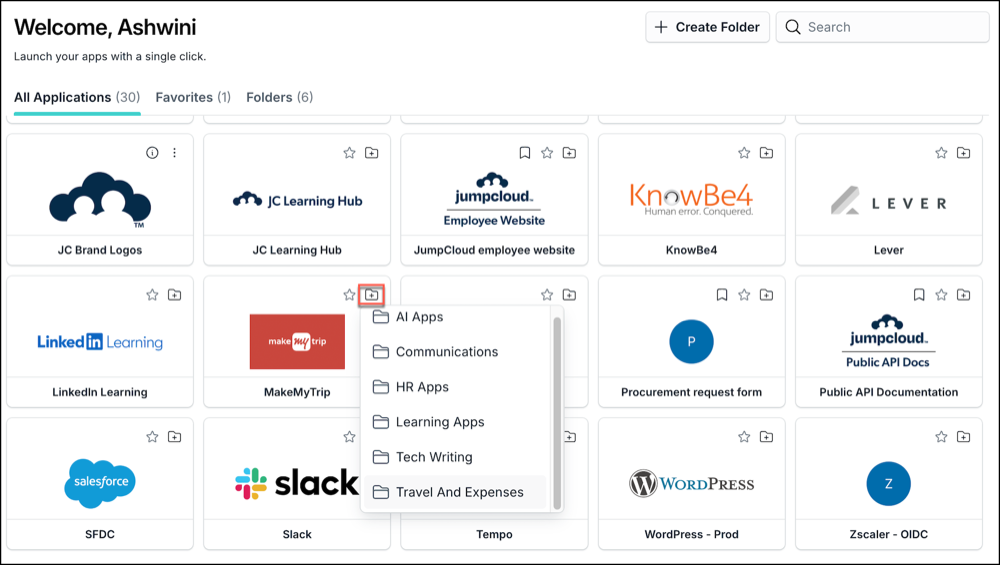Viewport: 1000px width, 565px height.
Task: Star the SFDC application
Action: pyautogui.click(x=152, y=437)
